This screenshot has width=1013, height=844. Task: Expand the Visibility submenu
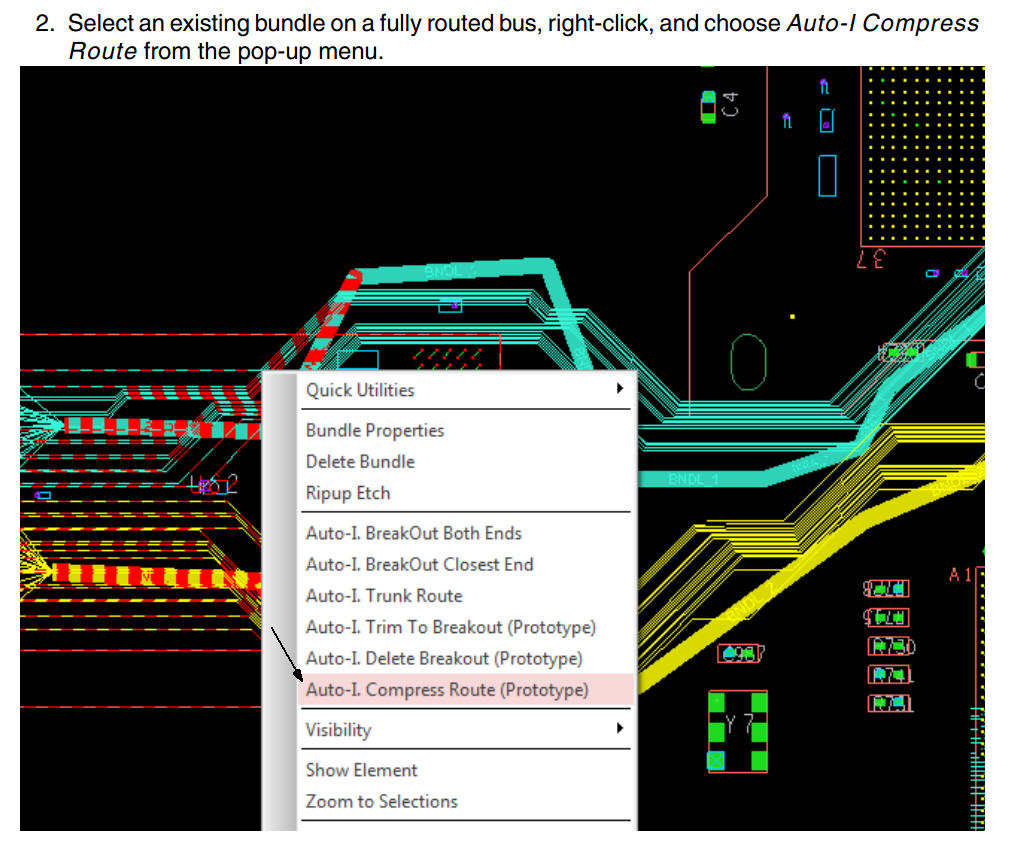coord(466,730)
